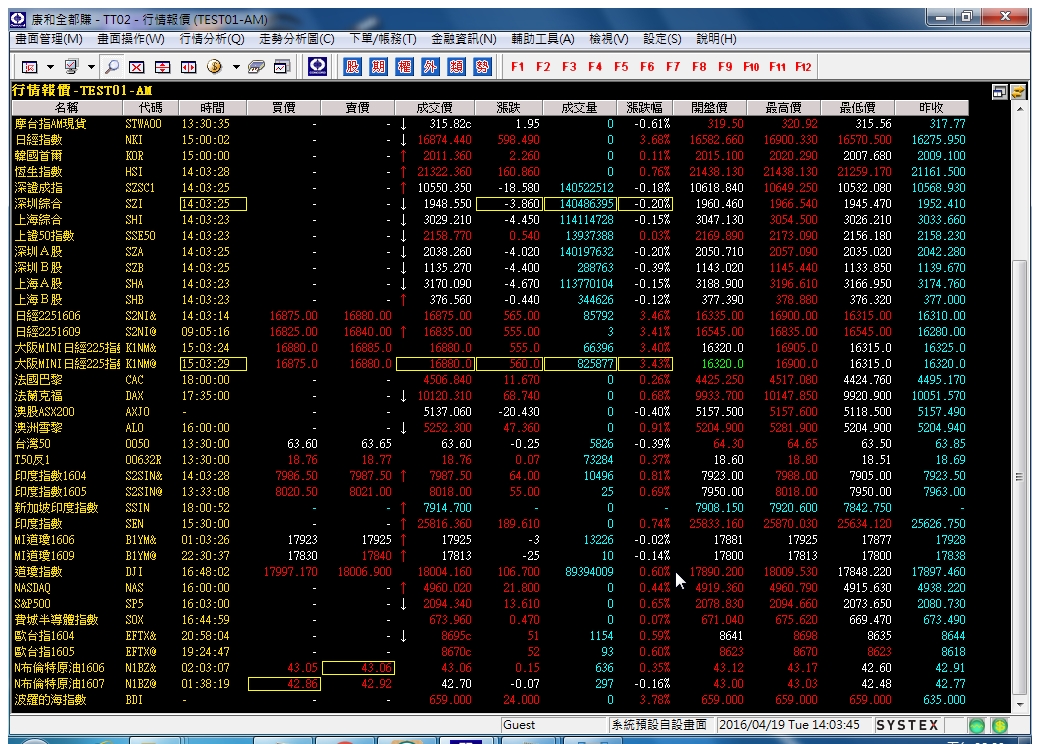Image resolution: width=1040 pixels, height=744 pixels.
Task: Click the blue 勢 trend category button
Action: point(482,66)
